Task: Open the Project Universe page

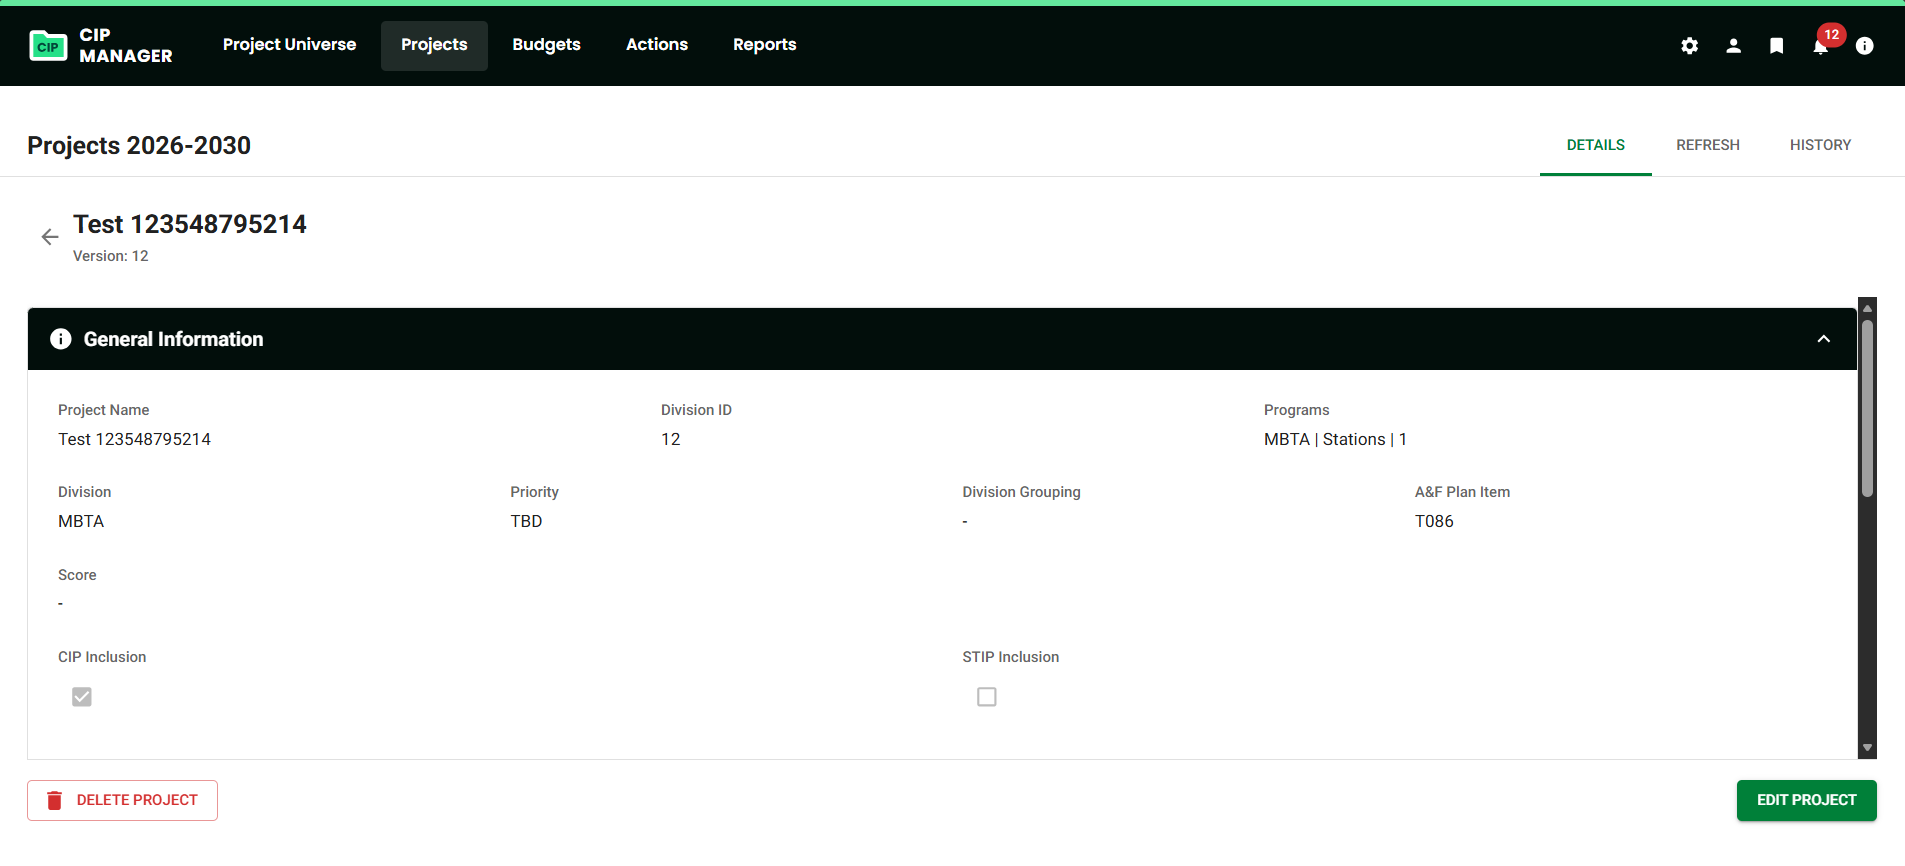Action: 289,45
